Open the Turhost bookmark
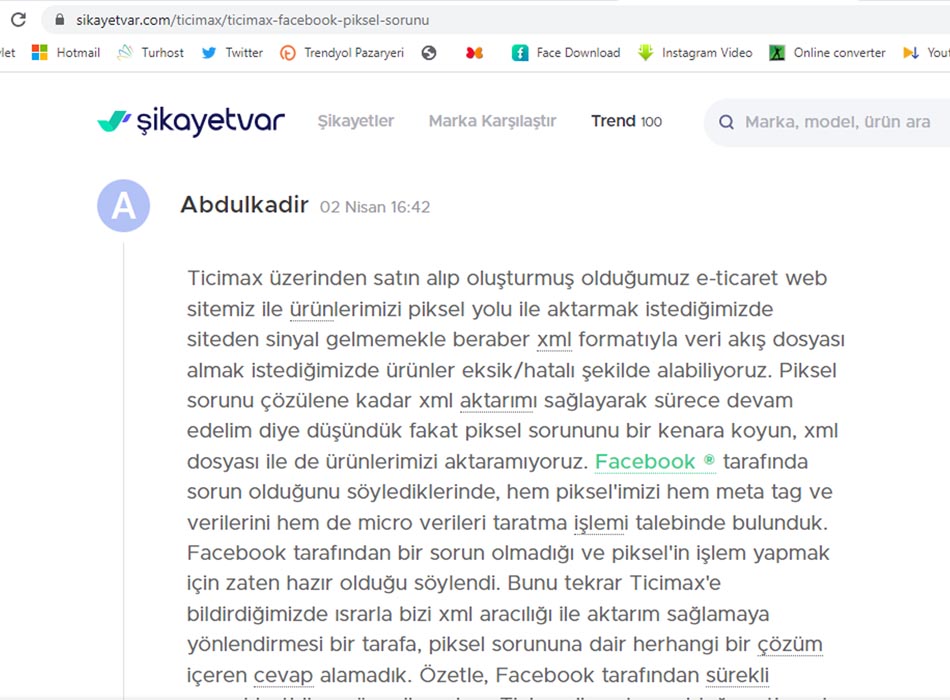The width and height of the screenshot is (950, 700). tap(150, 53)
